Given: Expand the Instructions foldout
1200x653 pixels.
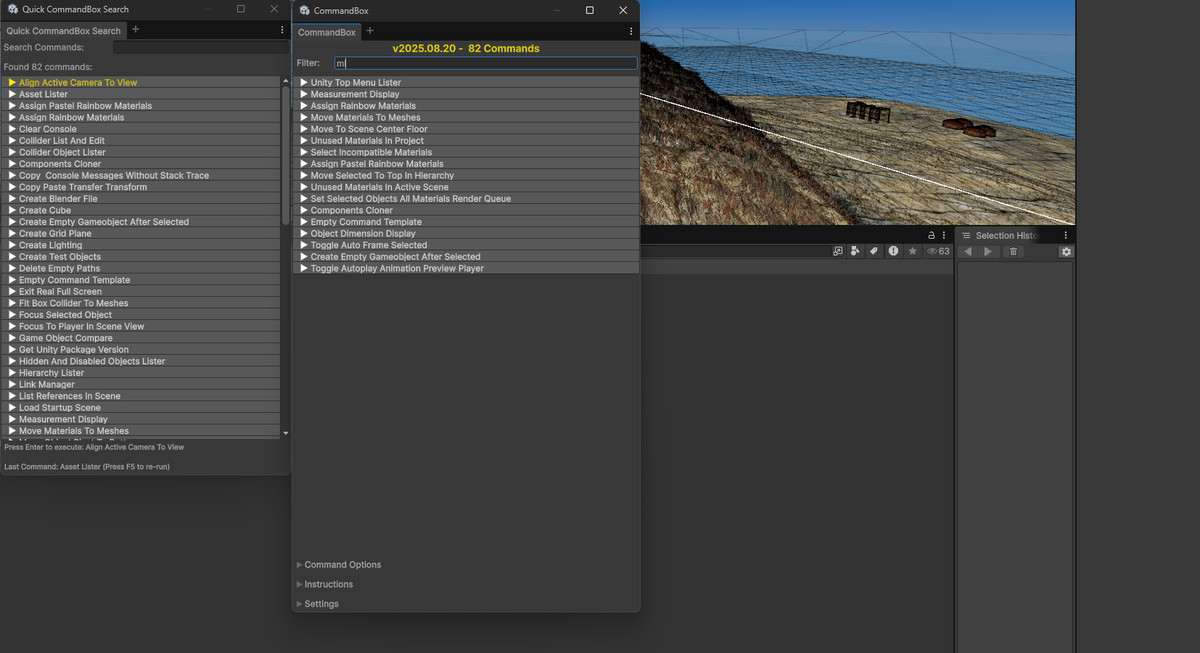Looking at the screenshot, I should (328, 584).
